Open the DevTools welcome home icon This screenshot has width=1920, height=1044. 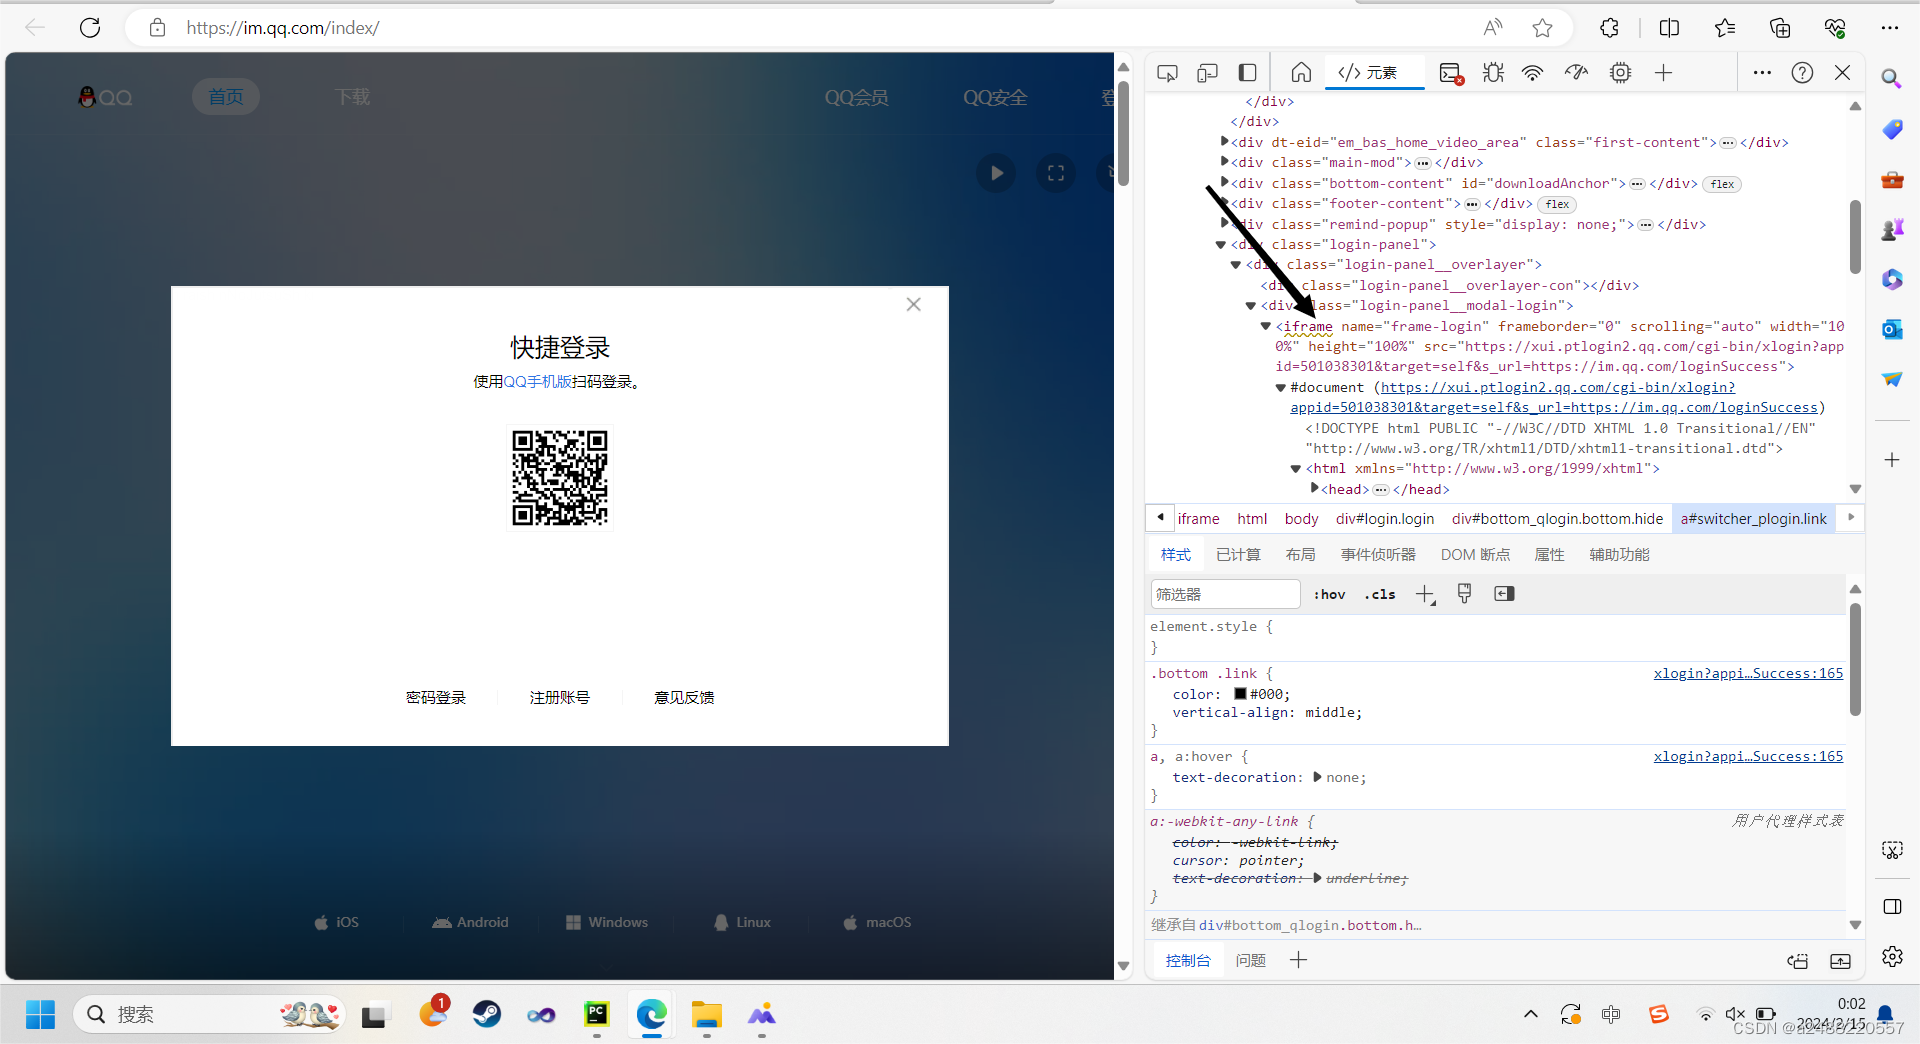click(1301, 73)
